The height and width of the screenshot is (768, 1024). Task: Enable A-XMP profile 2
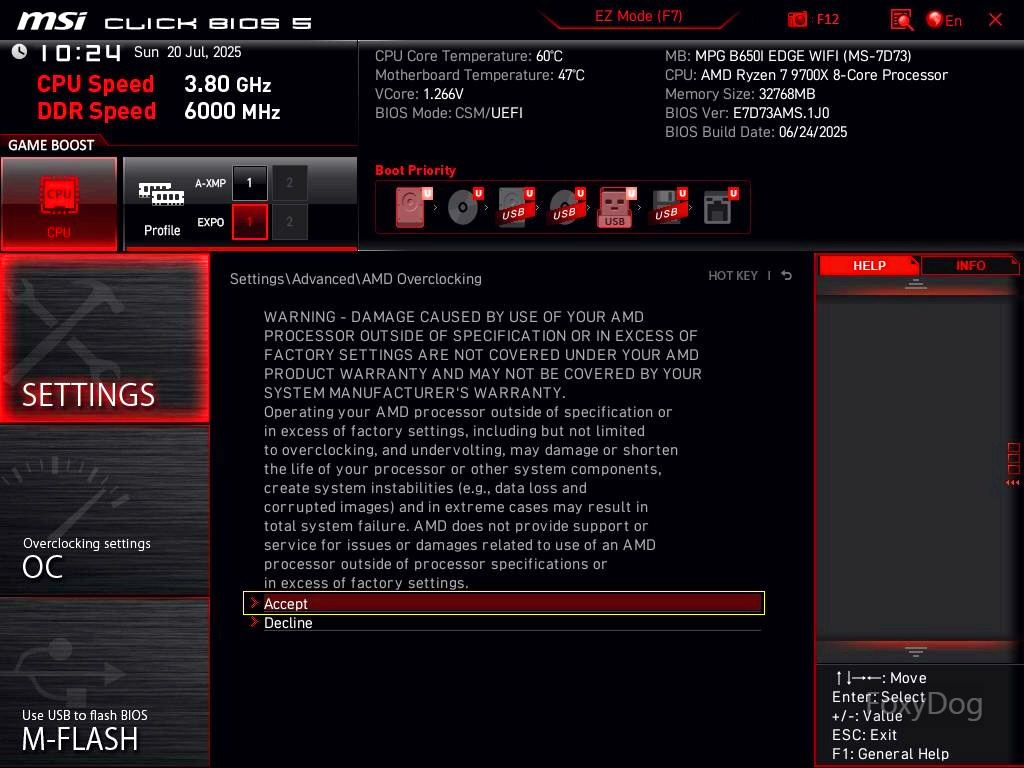289,183
